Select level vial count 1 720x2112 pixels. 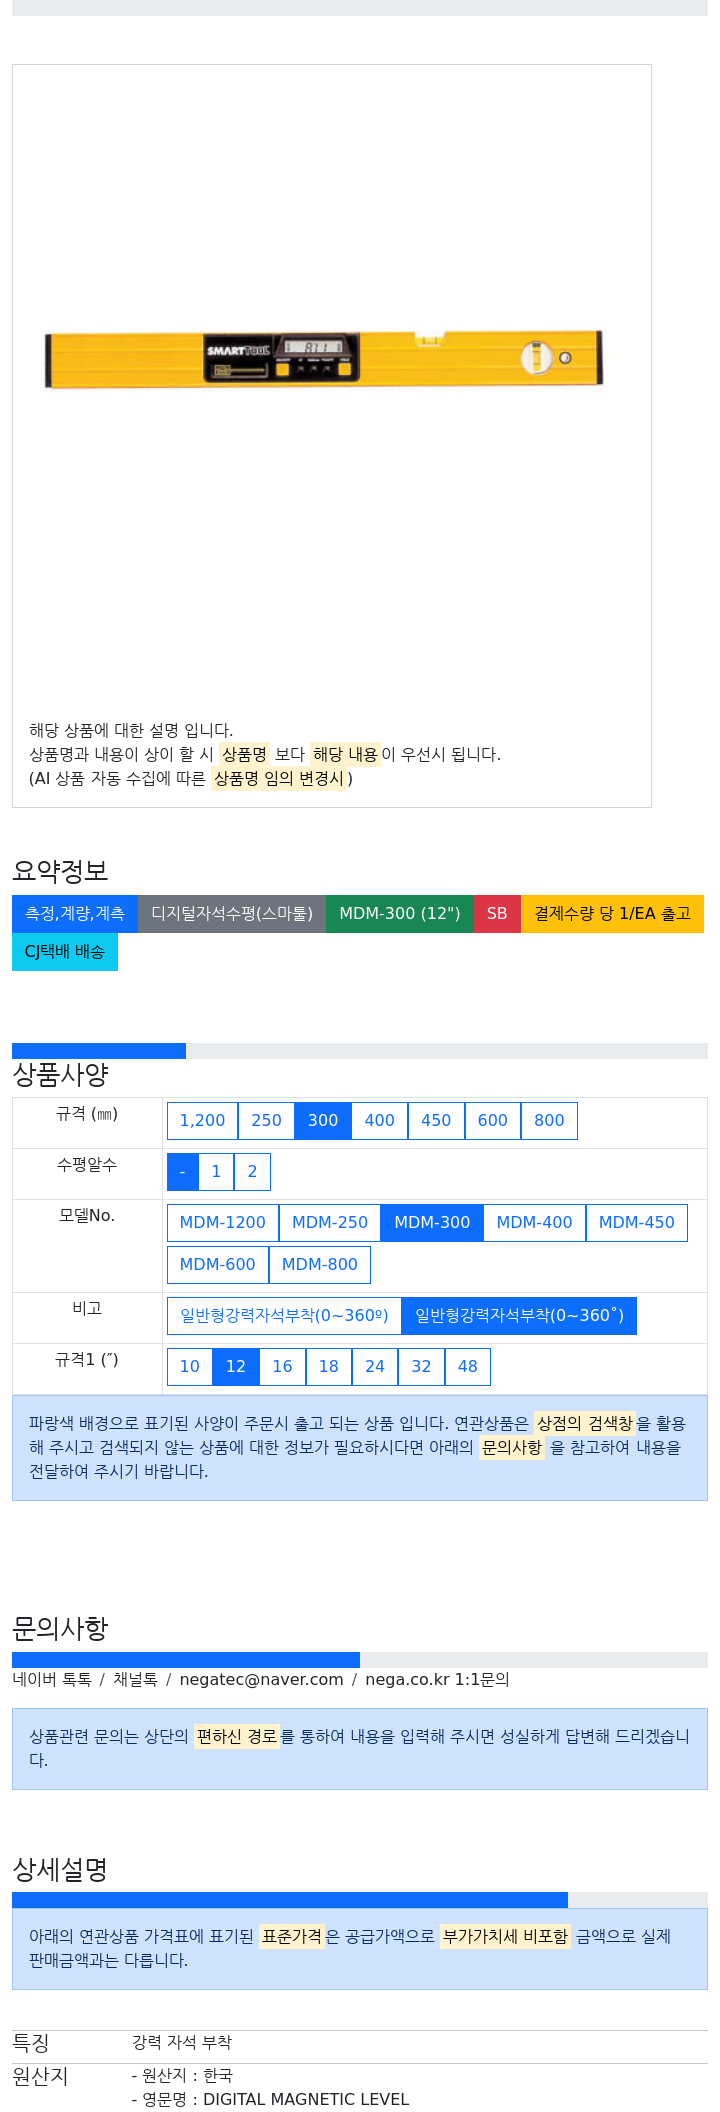[216, 1172]
